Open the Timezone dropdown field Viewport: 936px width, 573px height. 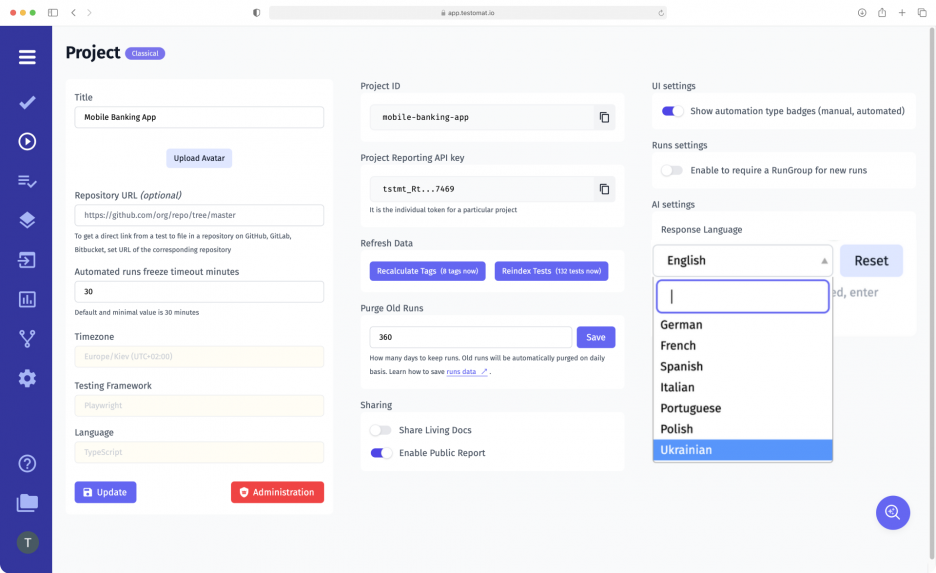pos(199,357)
